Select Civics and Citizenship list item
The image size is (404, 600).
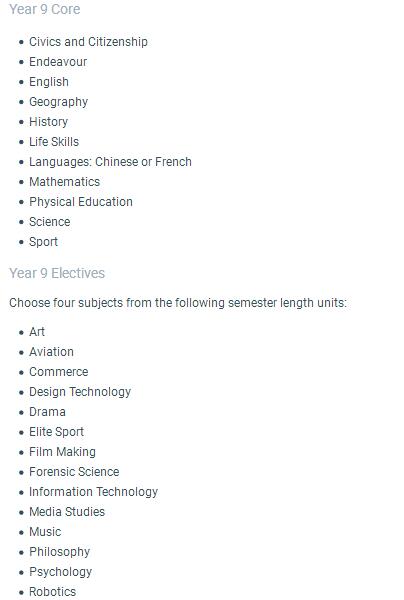click(x=88, y=42)
